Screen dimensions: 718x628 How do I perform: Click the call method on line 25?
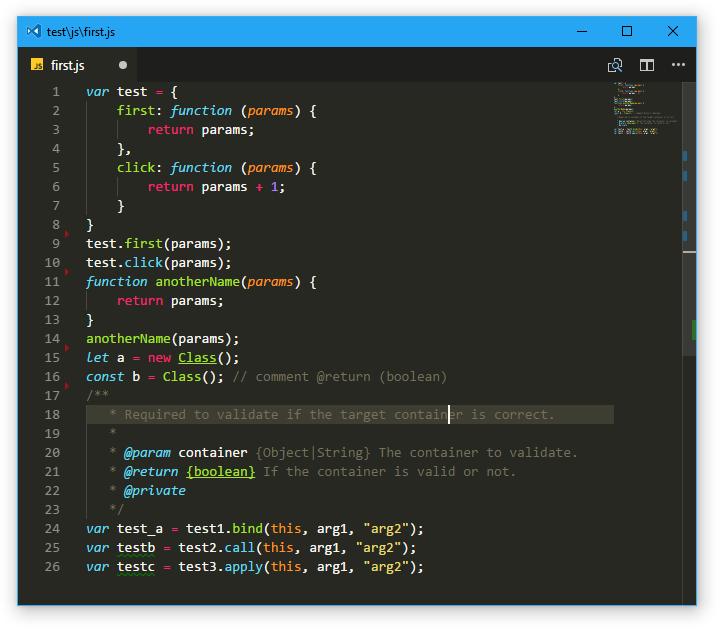click(x=239, y=548)
